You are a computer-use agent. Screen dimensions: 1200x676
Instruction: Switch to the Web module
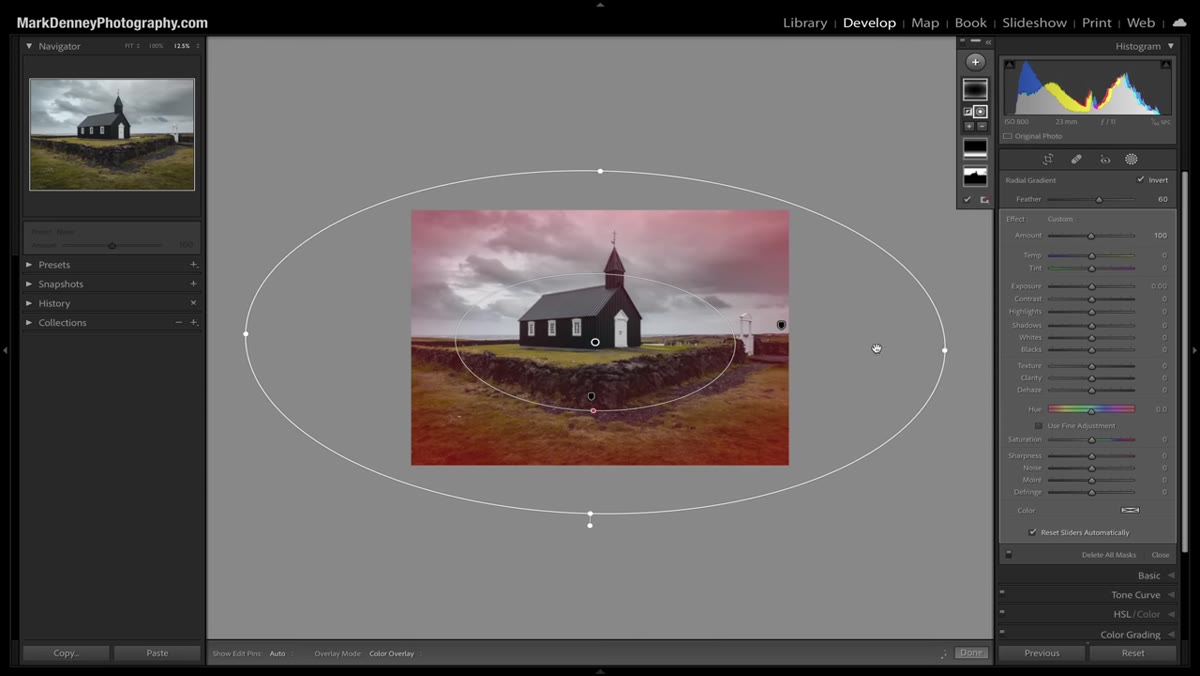point(1141,23)
